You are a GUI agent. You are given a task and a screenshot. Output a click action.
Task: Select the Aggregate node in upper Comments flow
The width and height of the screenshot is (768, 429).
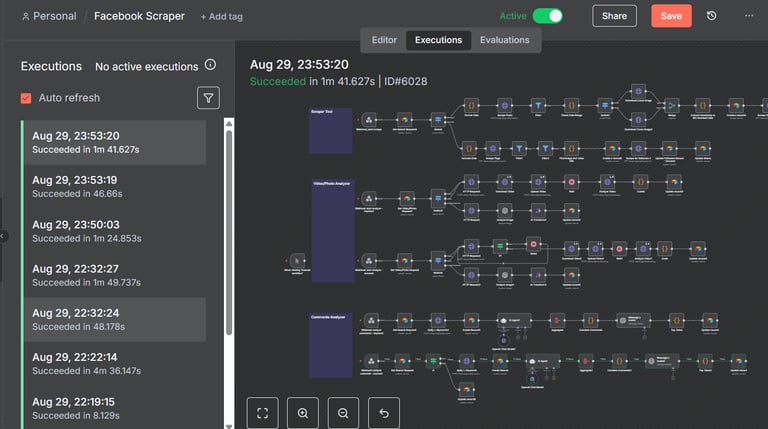click(x=557, y=321)
